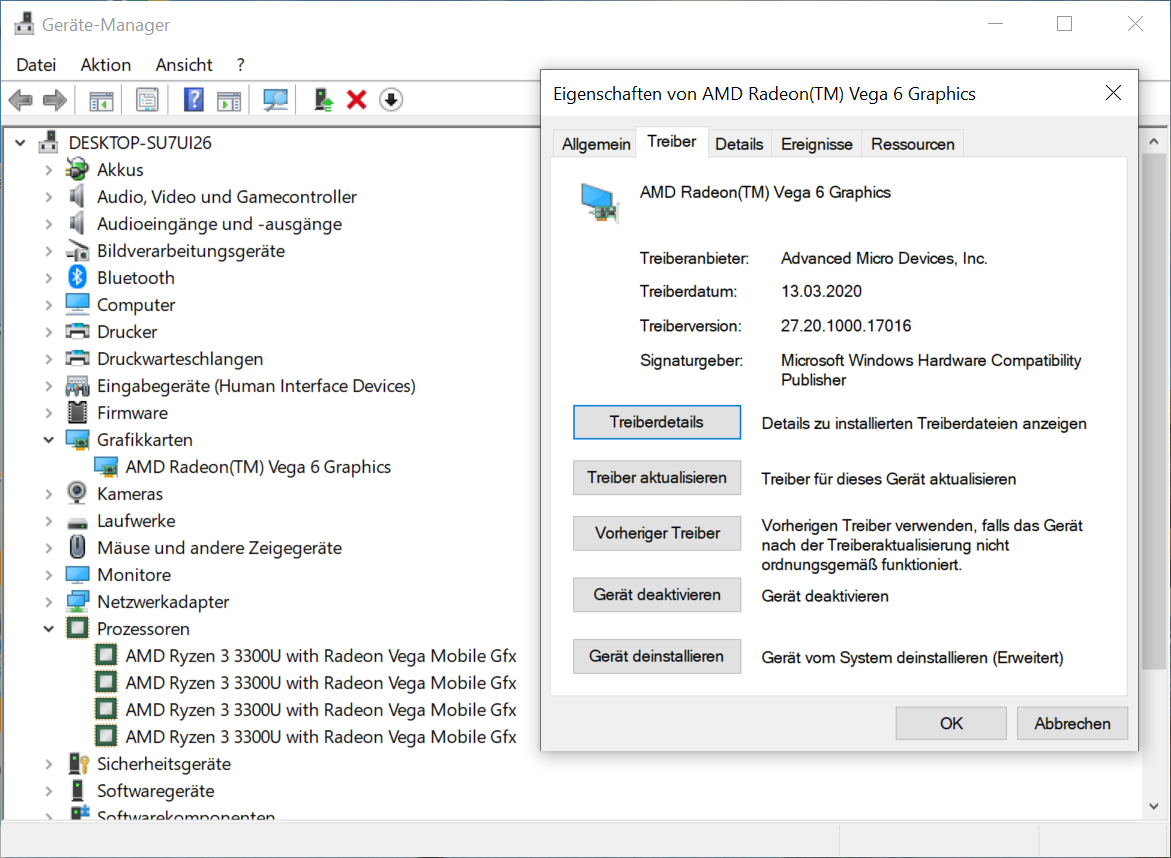Screen dimensions: 1171x858
Task: Click the show/hide console tree icon
Action: [101, 100]
